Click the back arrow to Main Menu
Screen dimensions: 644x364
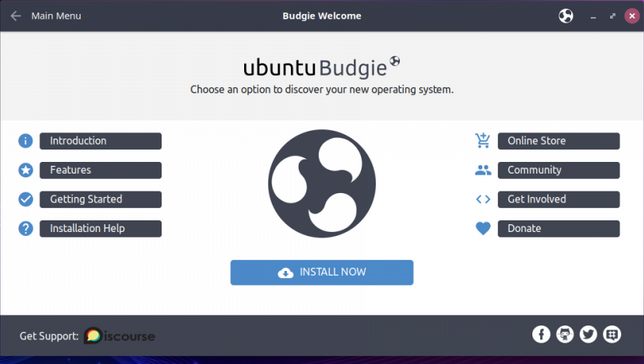16,16
